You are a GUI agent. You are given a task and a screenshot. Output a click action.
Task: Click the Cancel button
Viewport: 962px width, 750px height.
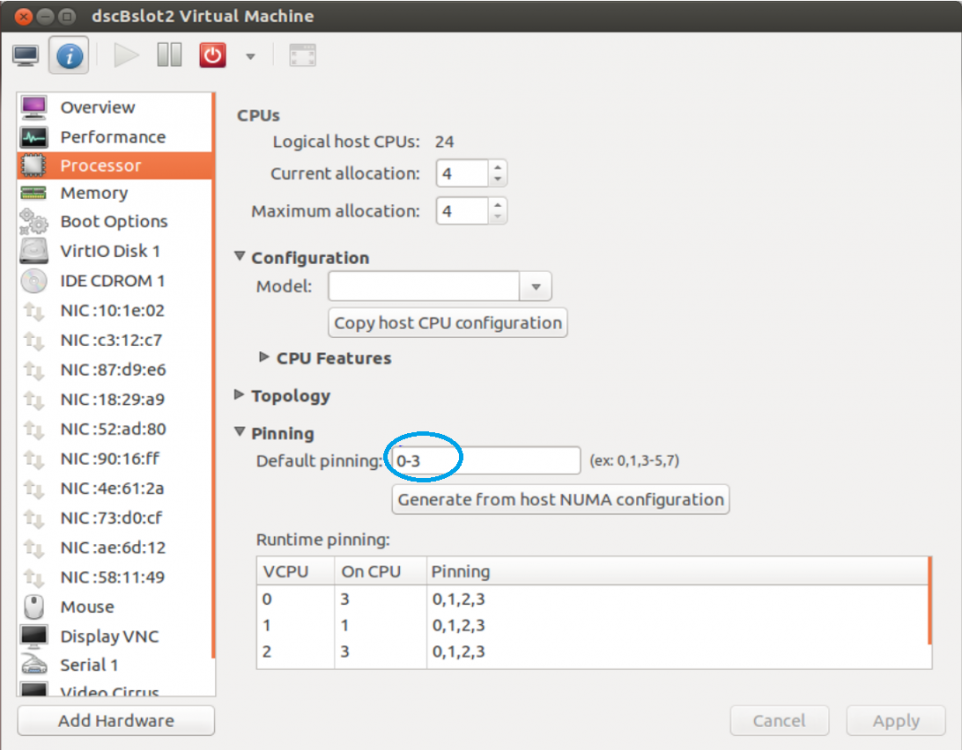point(779,721)
